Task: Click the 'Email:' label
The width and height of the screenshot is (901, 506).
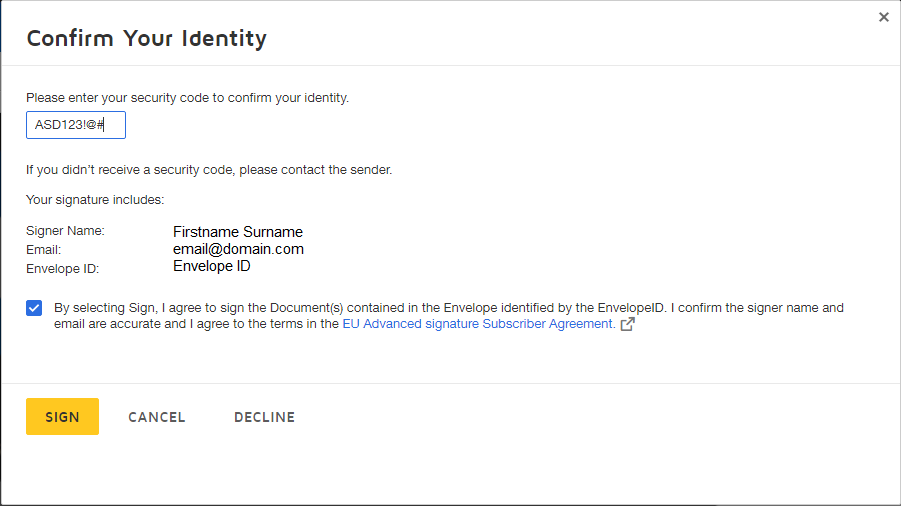Action: click(x=43, y=250)
